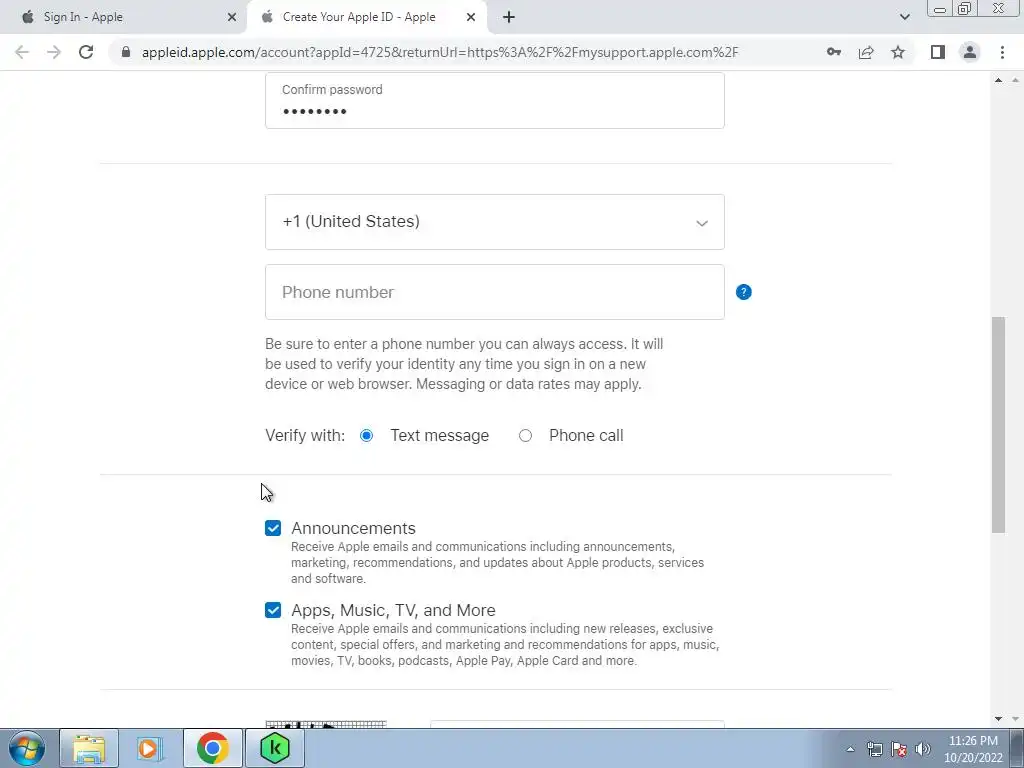Open Action Center flag icon
Viewport: 1024px width, 768px height.
coord(899,749)
